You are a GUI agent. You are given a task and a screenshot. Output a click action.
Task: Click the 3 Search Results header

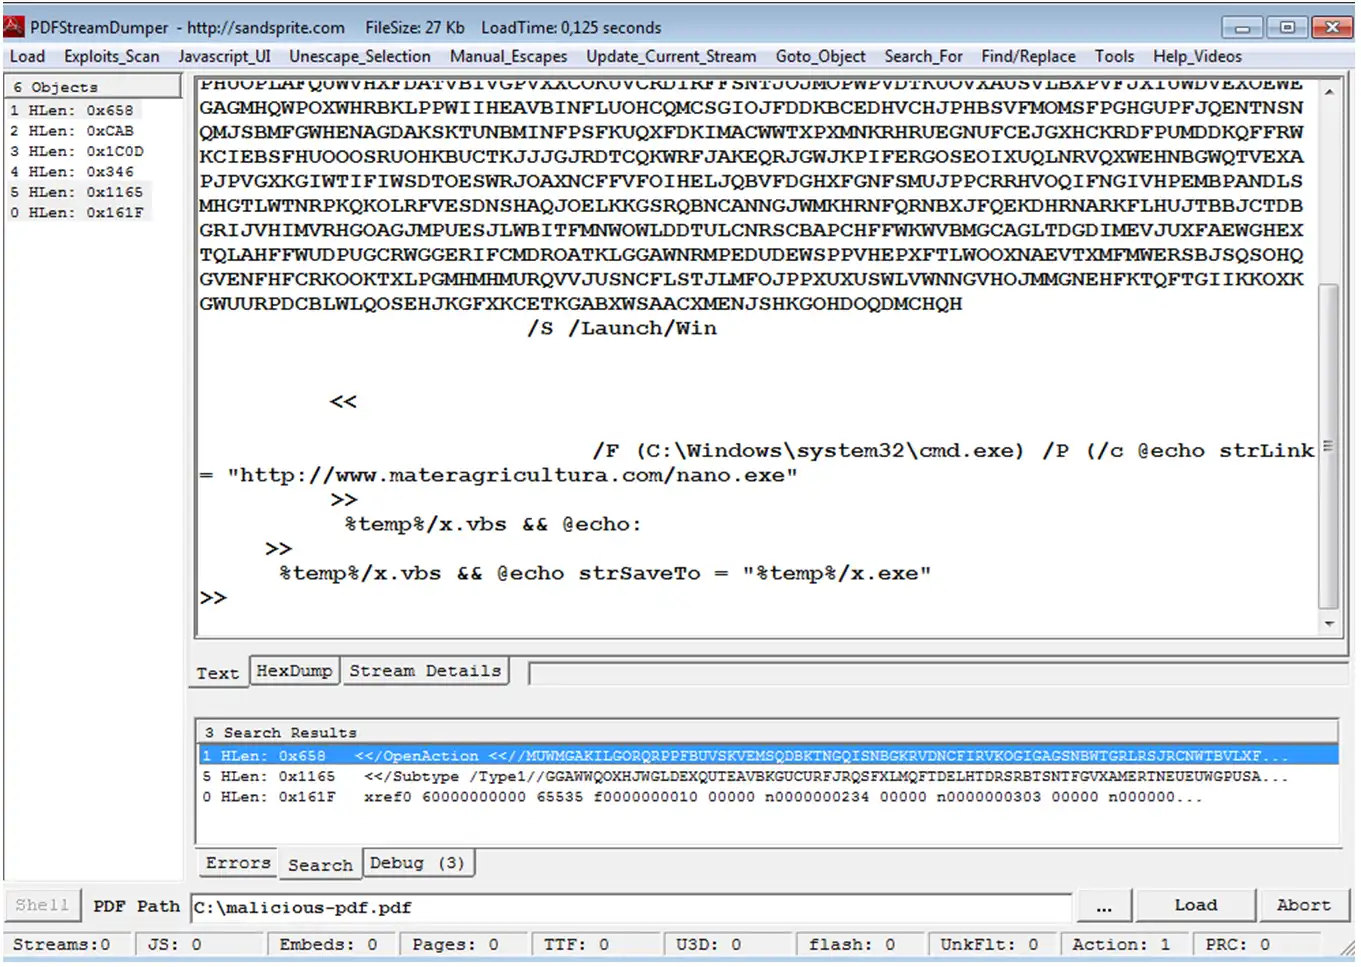[x=767, y=732]
